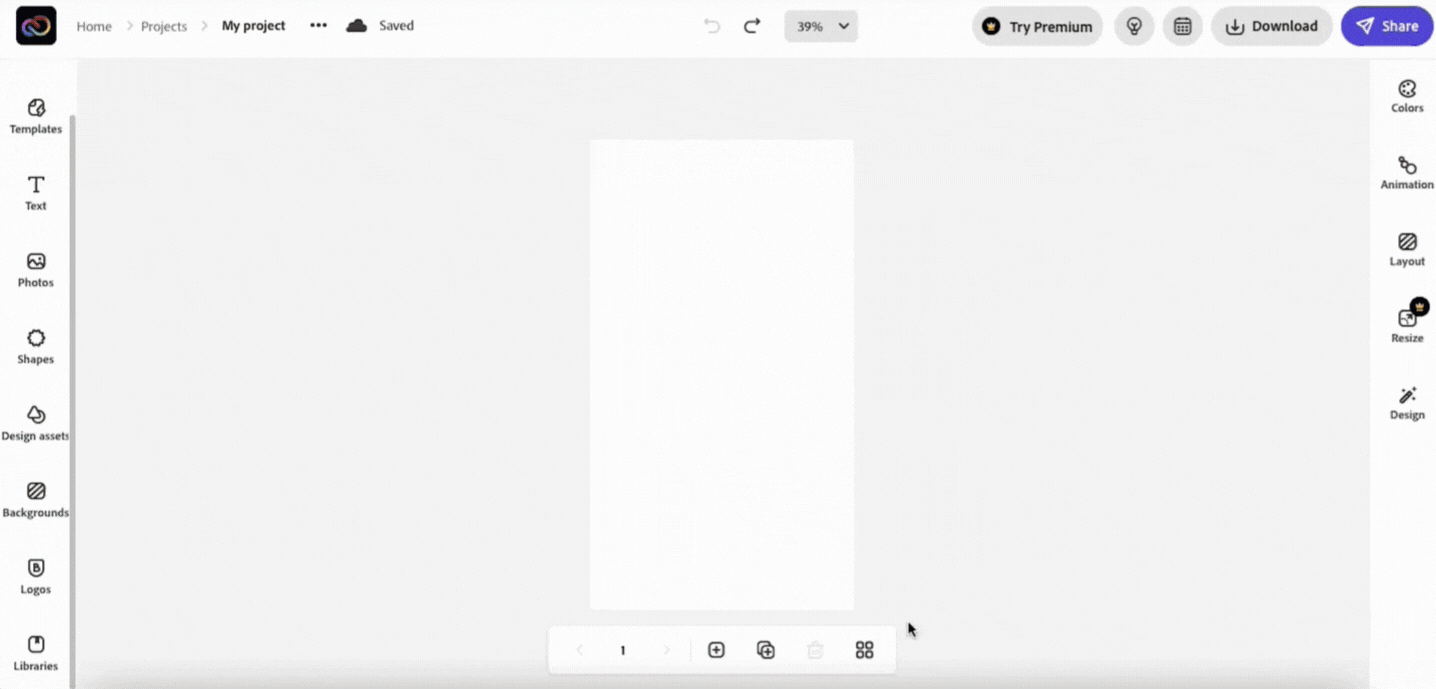Click the page number 1 indicator

pos(622,650)
